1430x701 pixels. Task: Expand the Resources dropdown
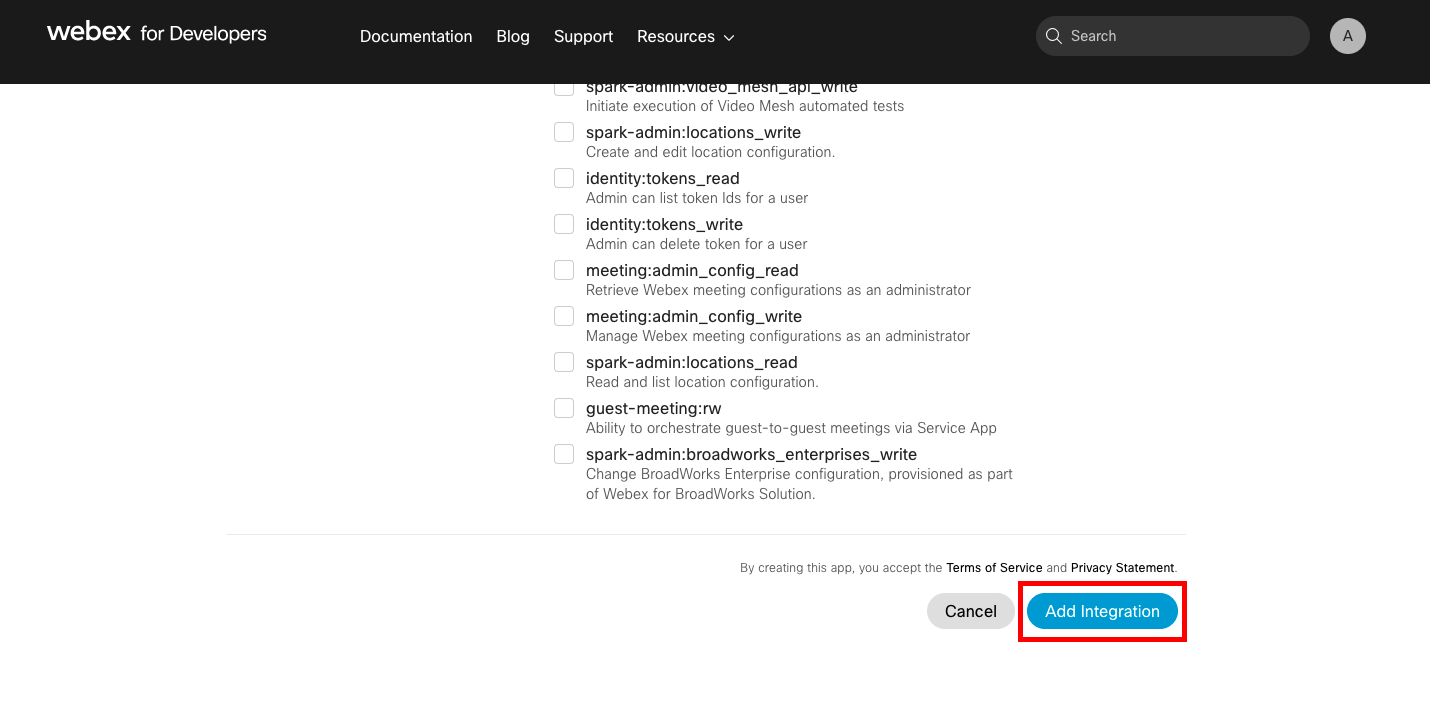pos(685,36)
